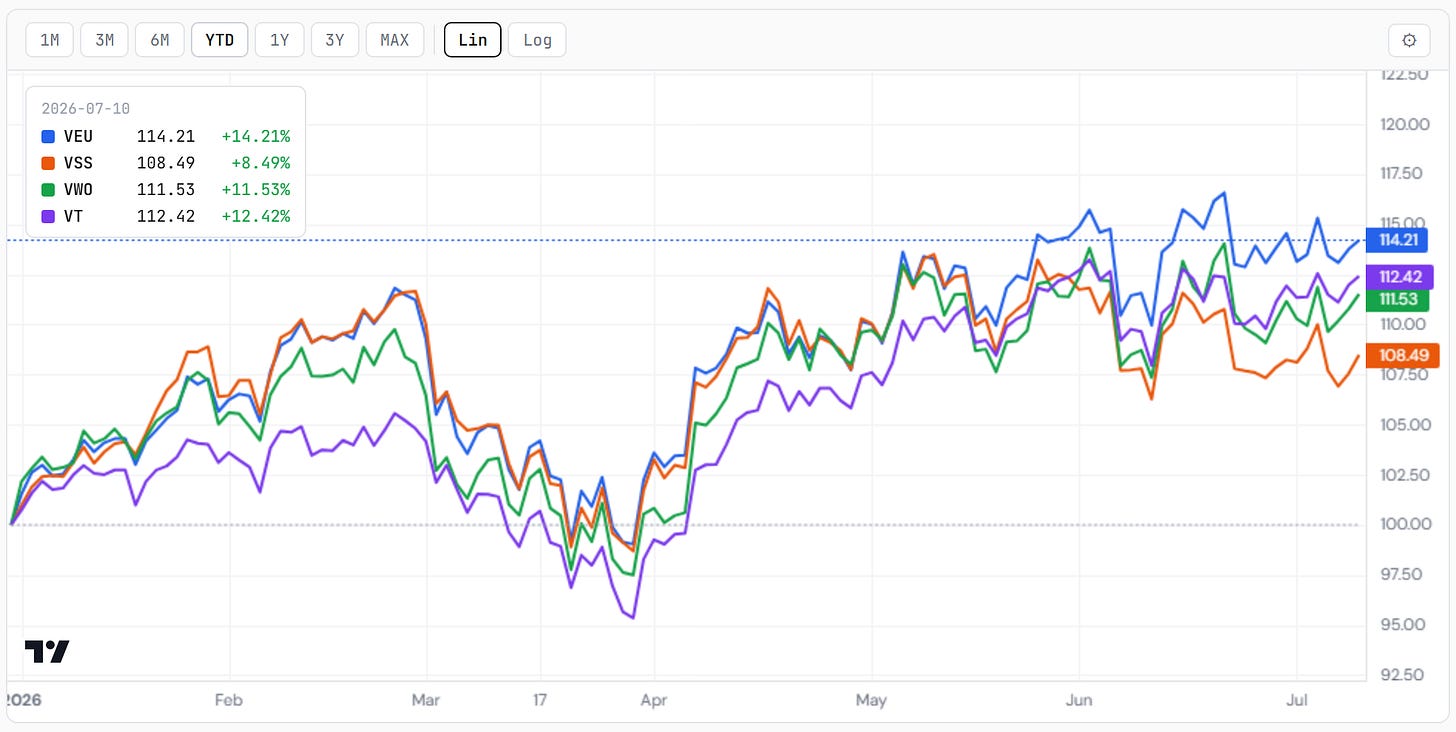The width and height of the screenshot is (1456, 732).
Task: Choose the 3Y time range
Action: [x=334, y=40]
